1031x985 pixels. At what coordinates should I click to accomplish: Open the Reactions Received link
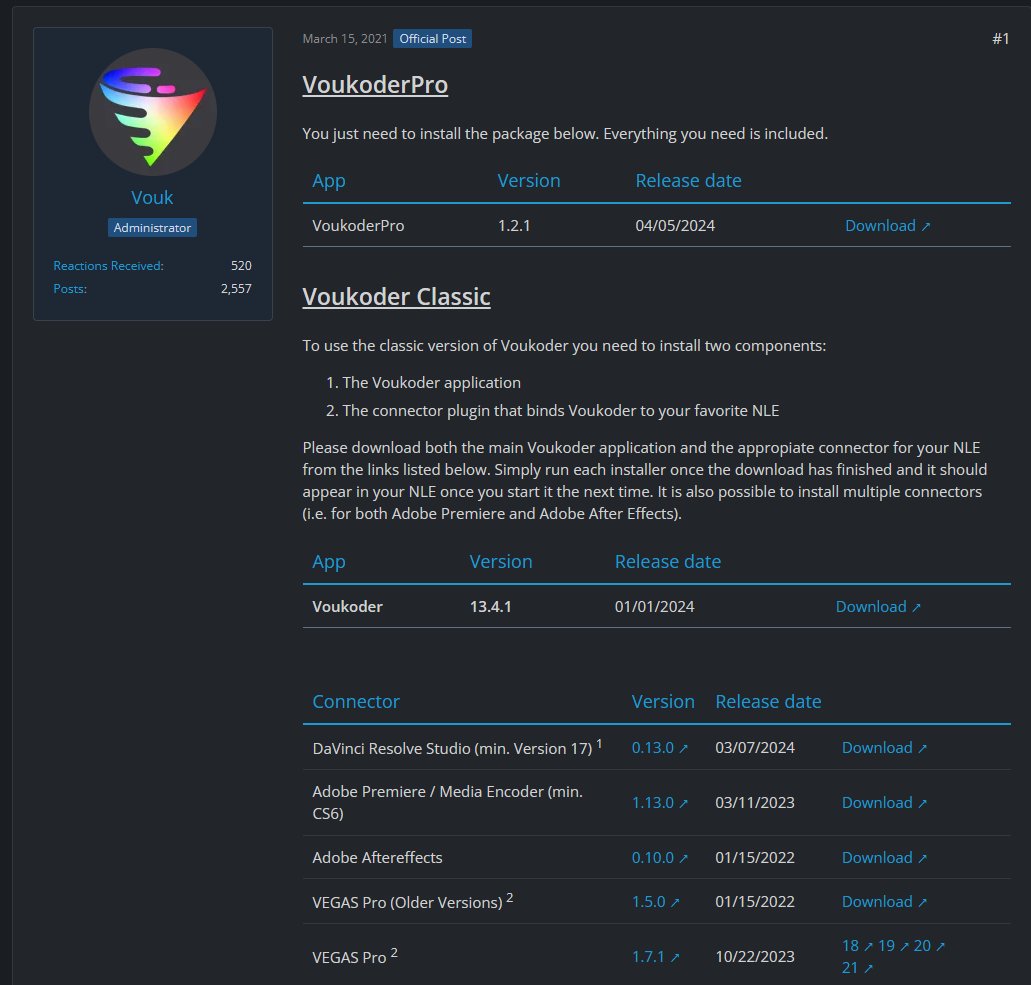[x=108, y=266]
